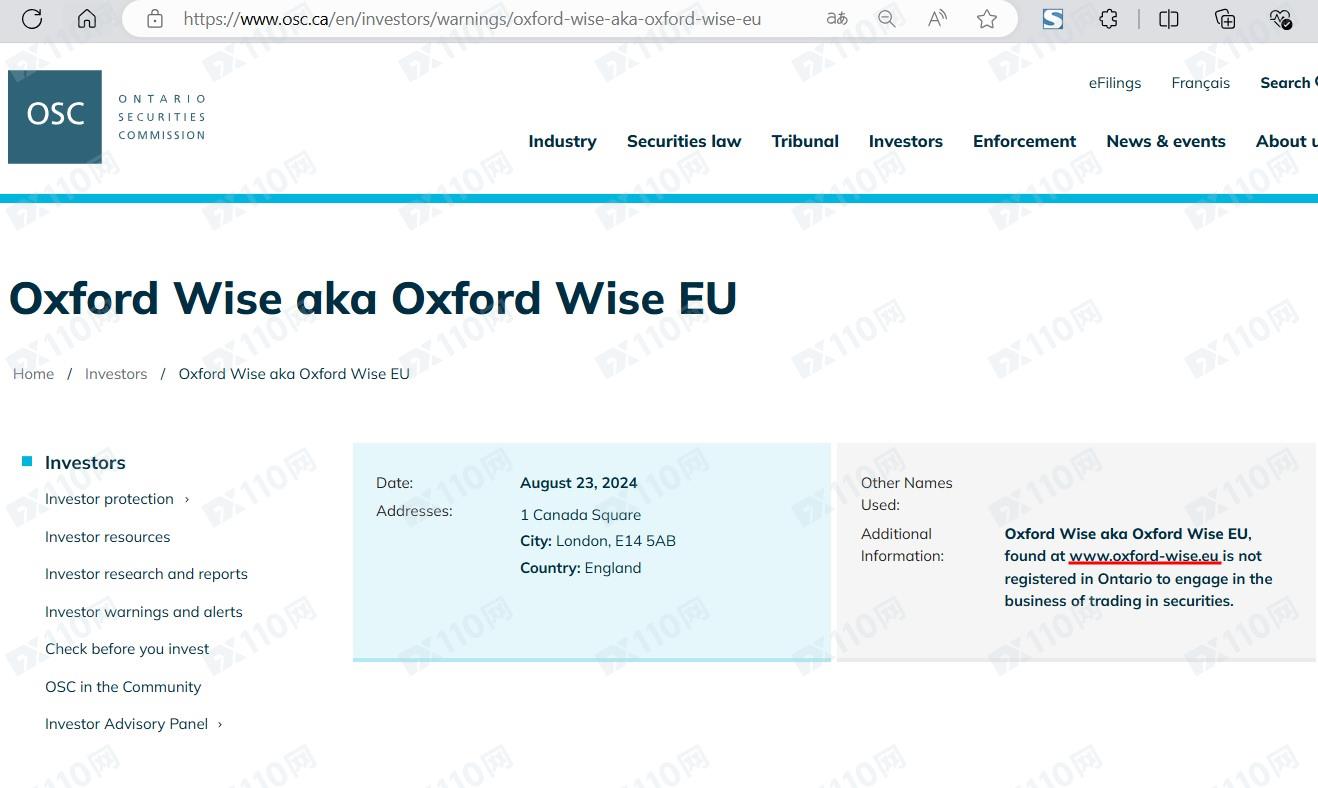
Task: Open OSC in the Community
Action: pos(123,687)
